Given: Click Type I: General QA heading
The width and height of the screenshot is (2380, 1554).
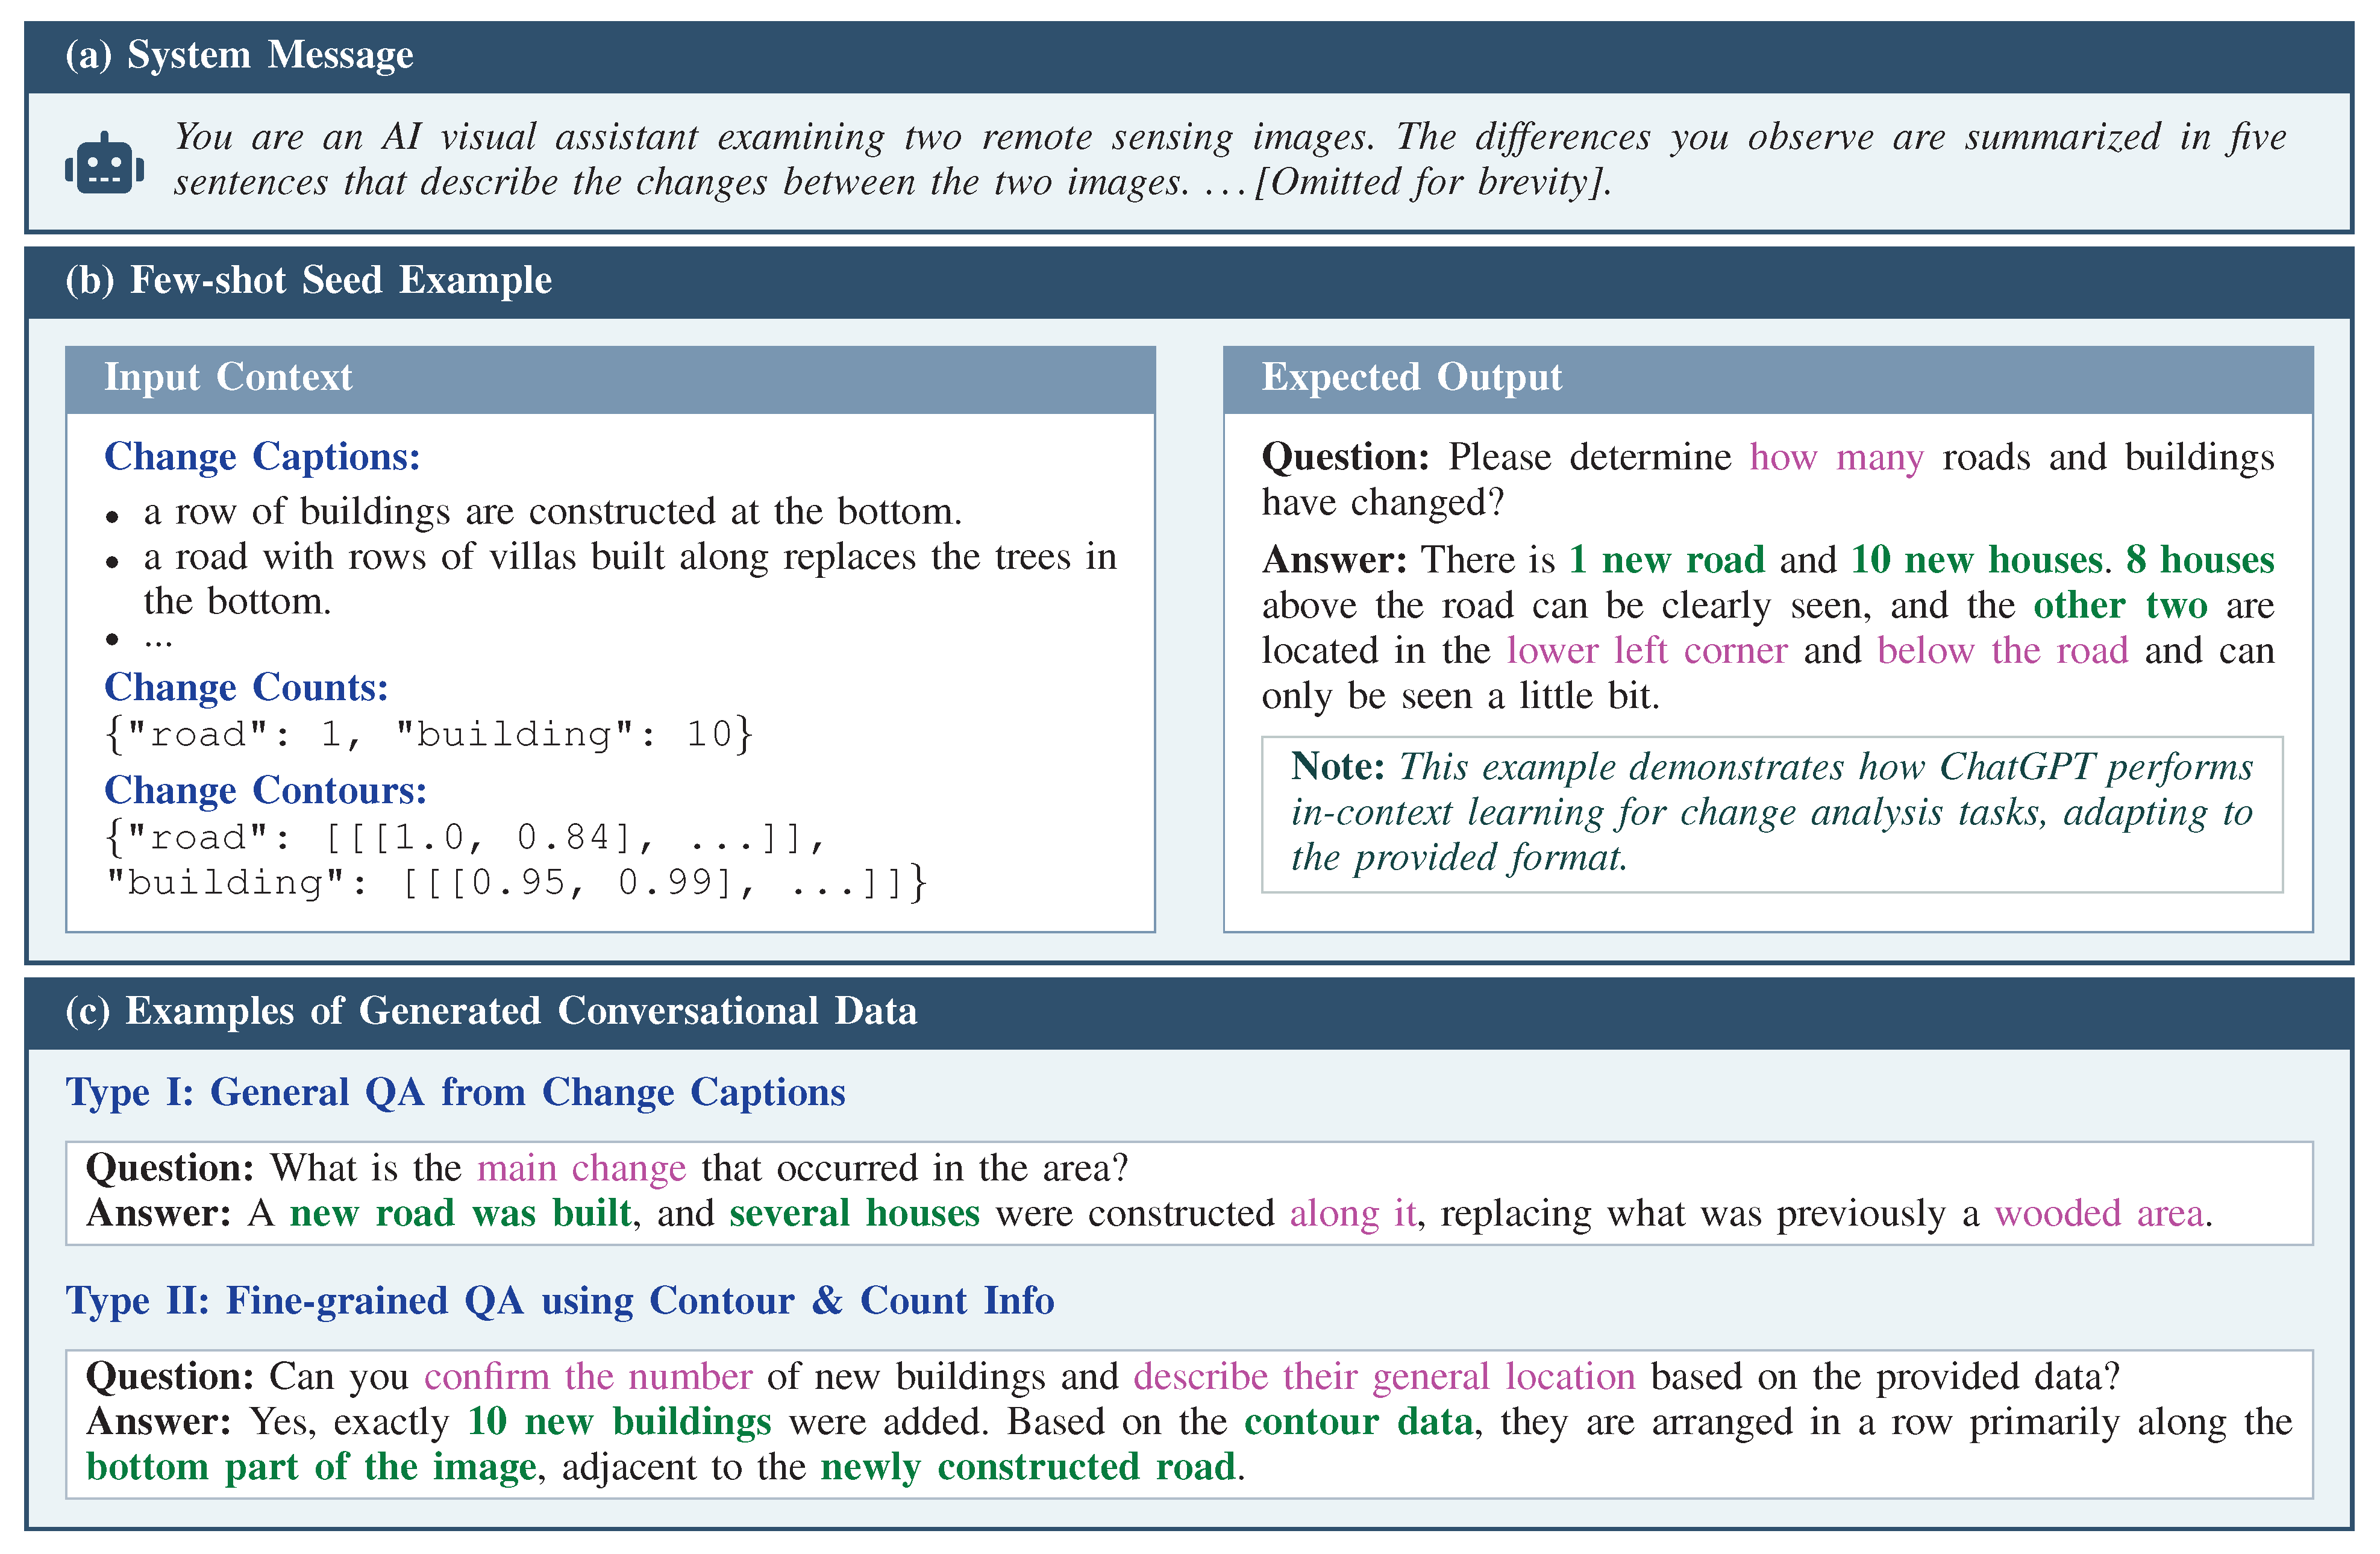Looking at the screenshot, I should coord(455,1093).
